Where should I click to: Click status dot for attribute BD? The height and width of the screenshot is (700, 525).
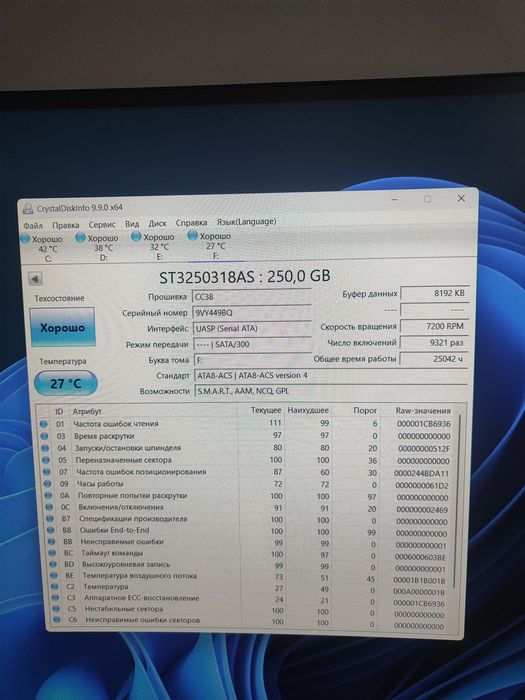pos(53,564)
